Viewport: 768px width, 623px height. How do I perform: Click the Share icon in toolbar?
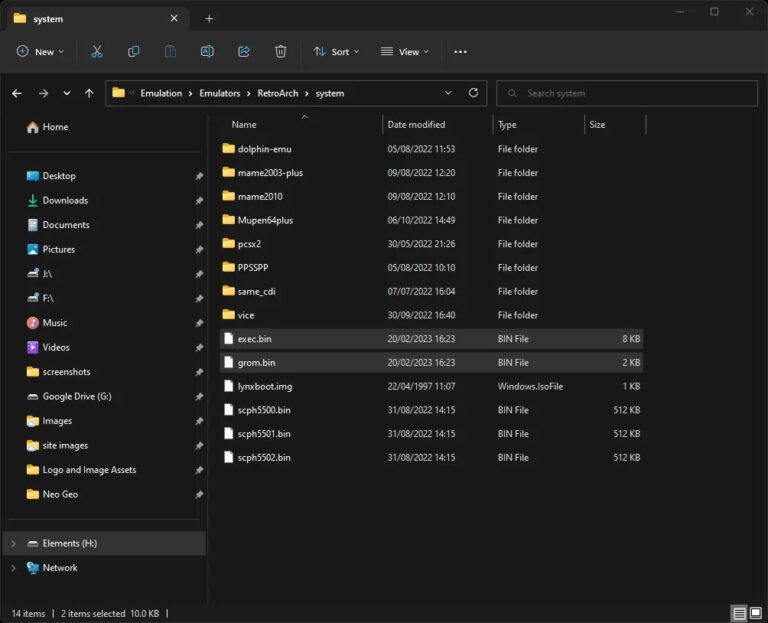[x=244, y=51]
